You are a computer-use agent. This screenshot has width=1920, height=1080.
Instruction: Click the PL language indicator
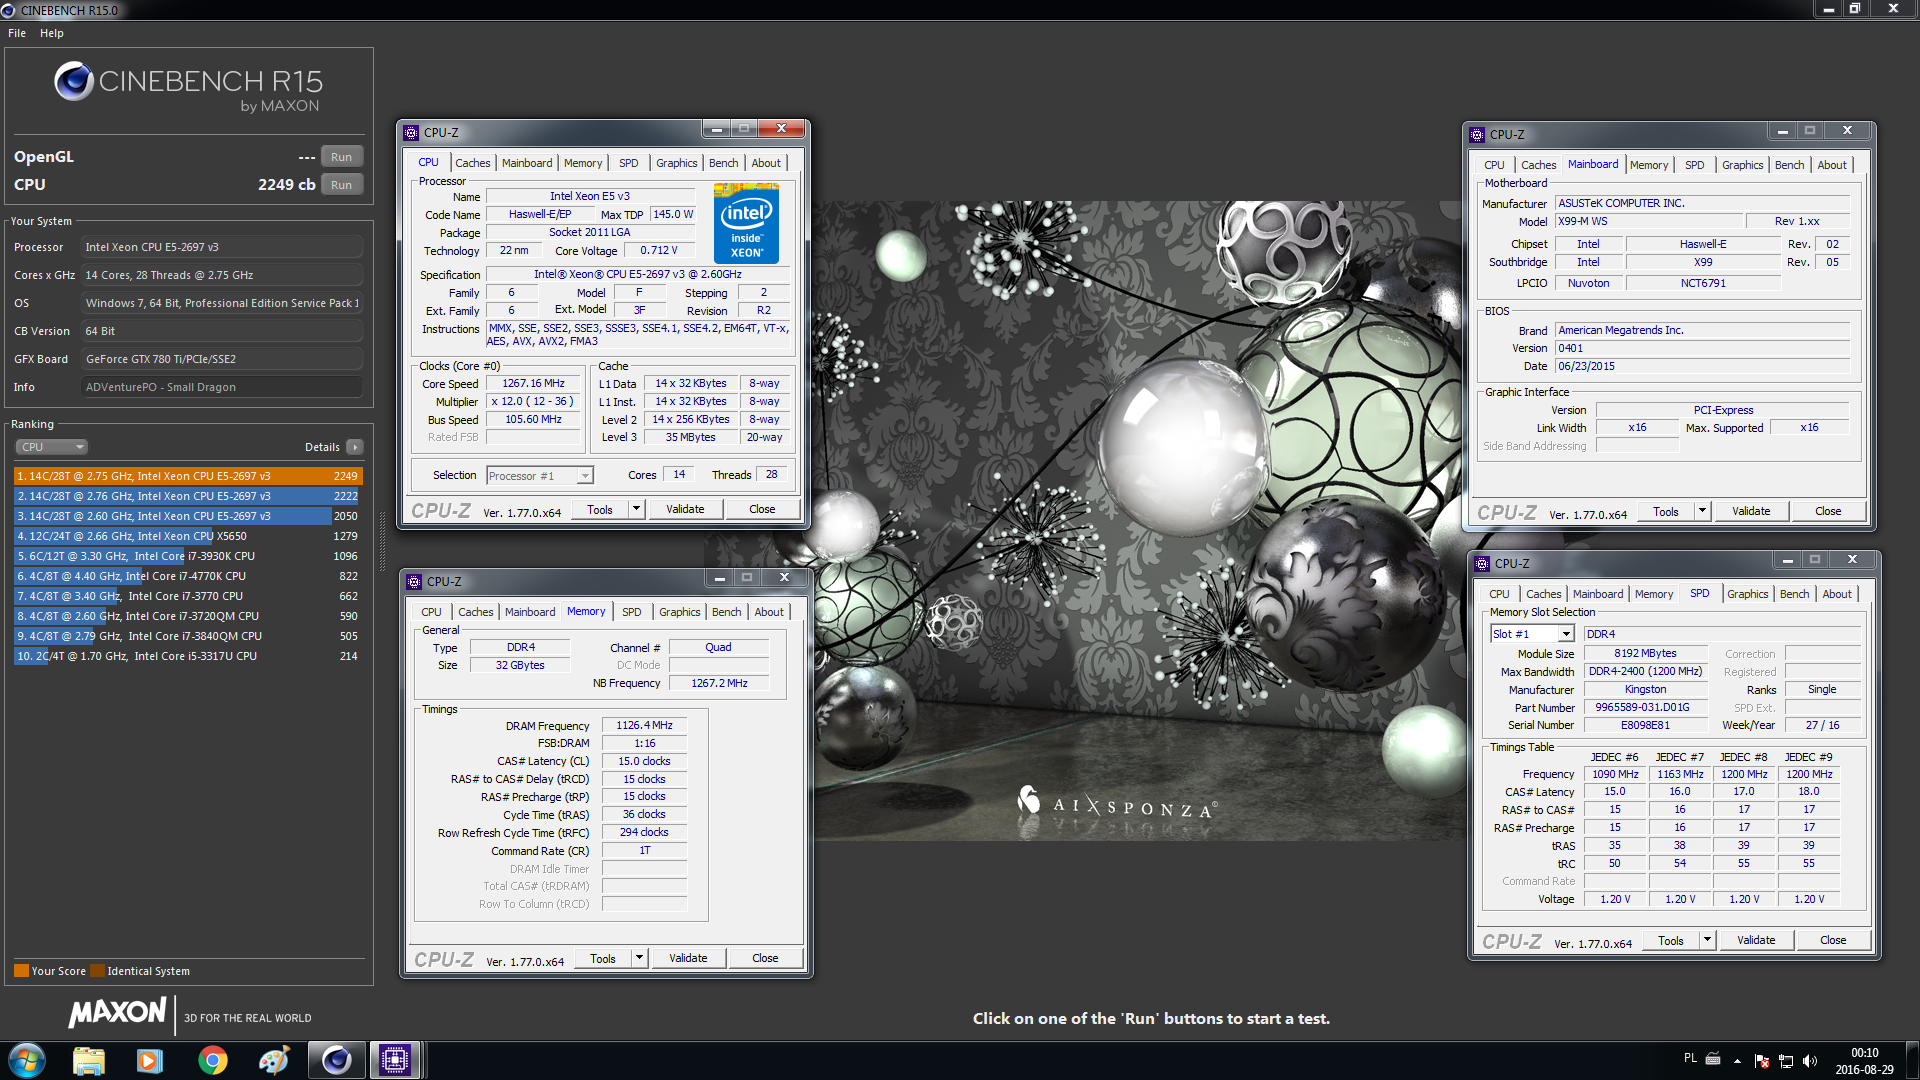pos(1690,1058)
